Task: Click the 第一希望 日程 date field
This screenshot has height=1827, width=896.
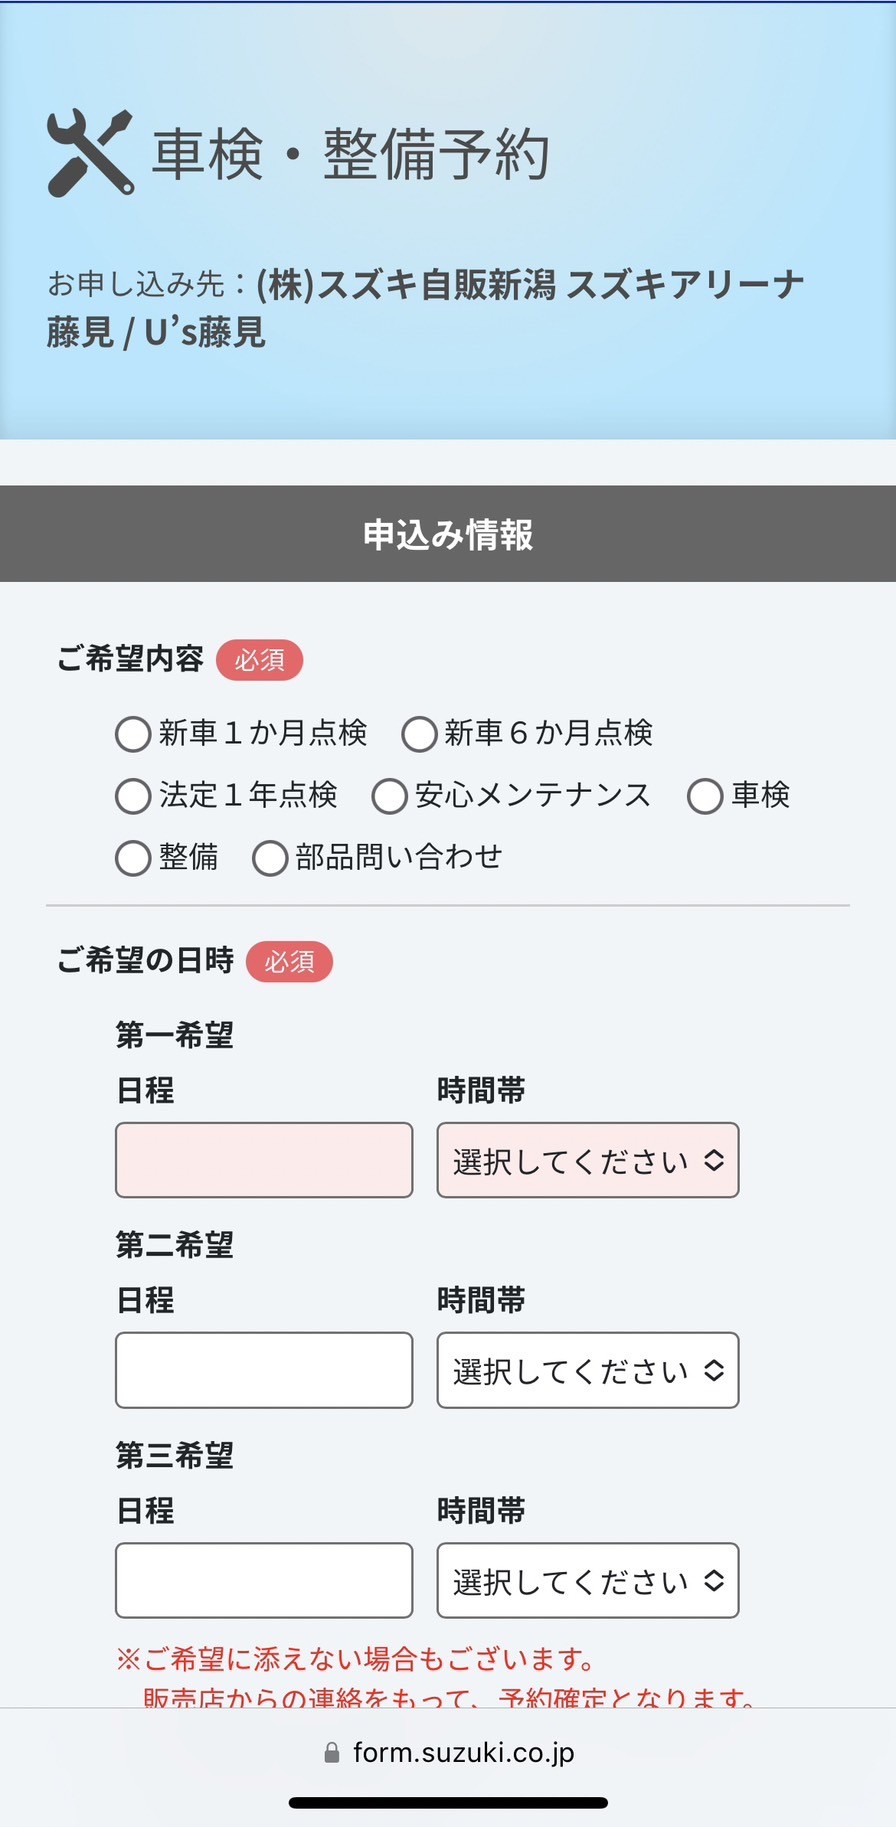Action: click(264, 1160)
